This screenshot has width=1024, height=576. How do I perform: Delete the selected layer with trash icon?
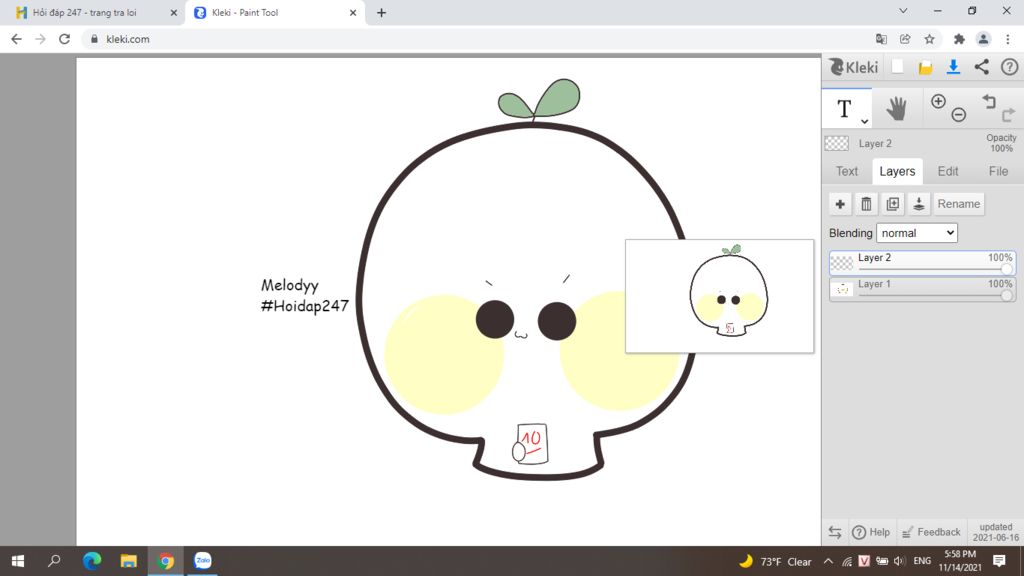pos(866,204)
